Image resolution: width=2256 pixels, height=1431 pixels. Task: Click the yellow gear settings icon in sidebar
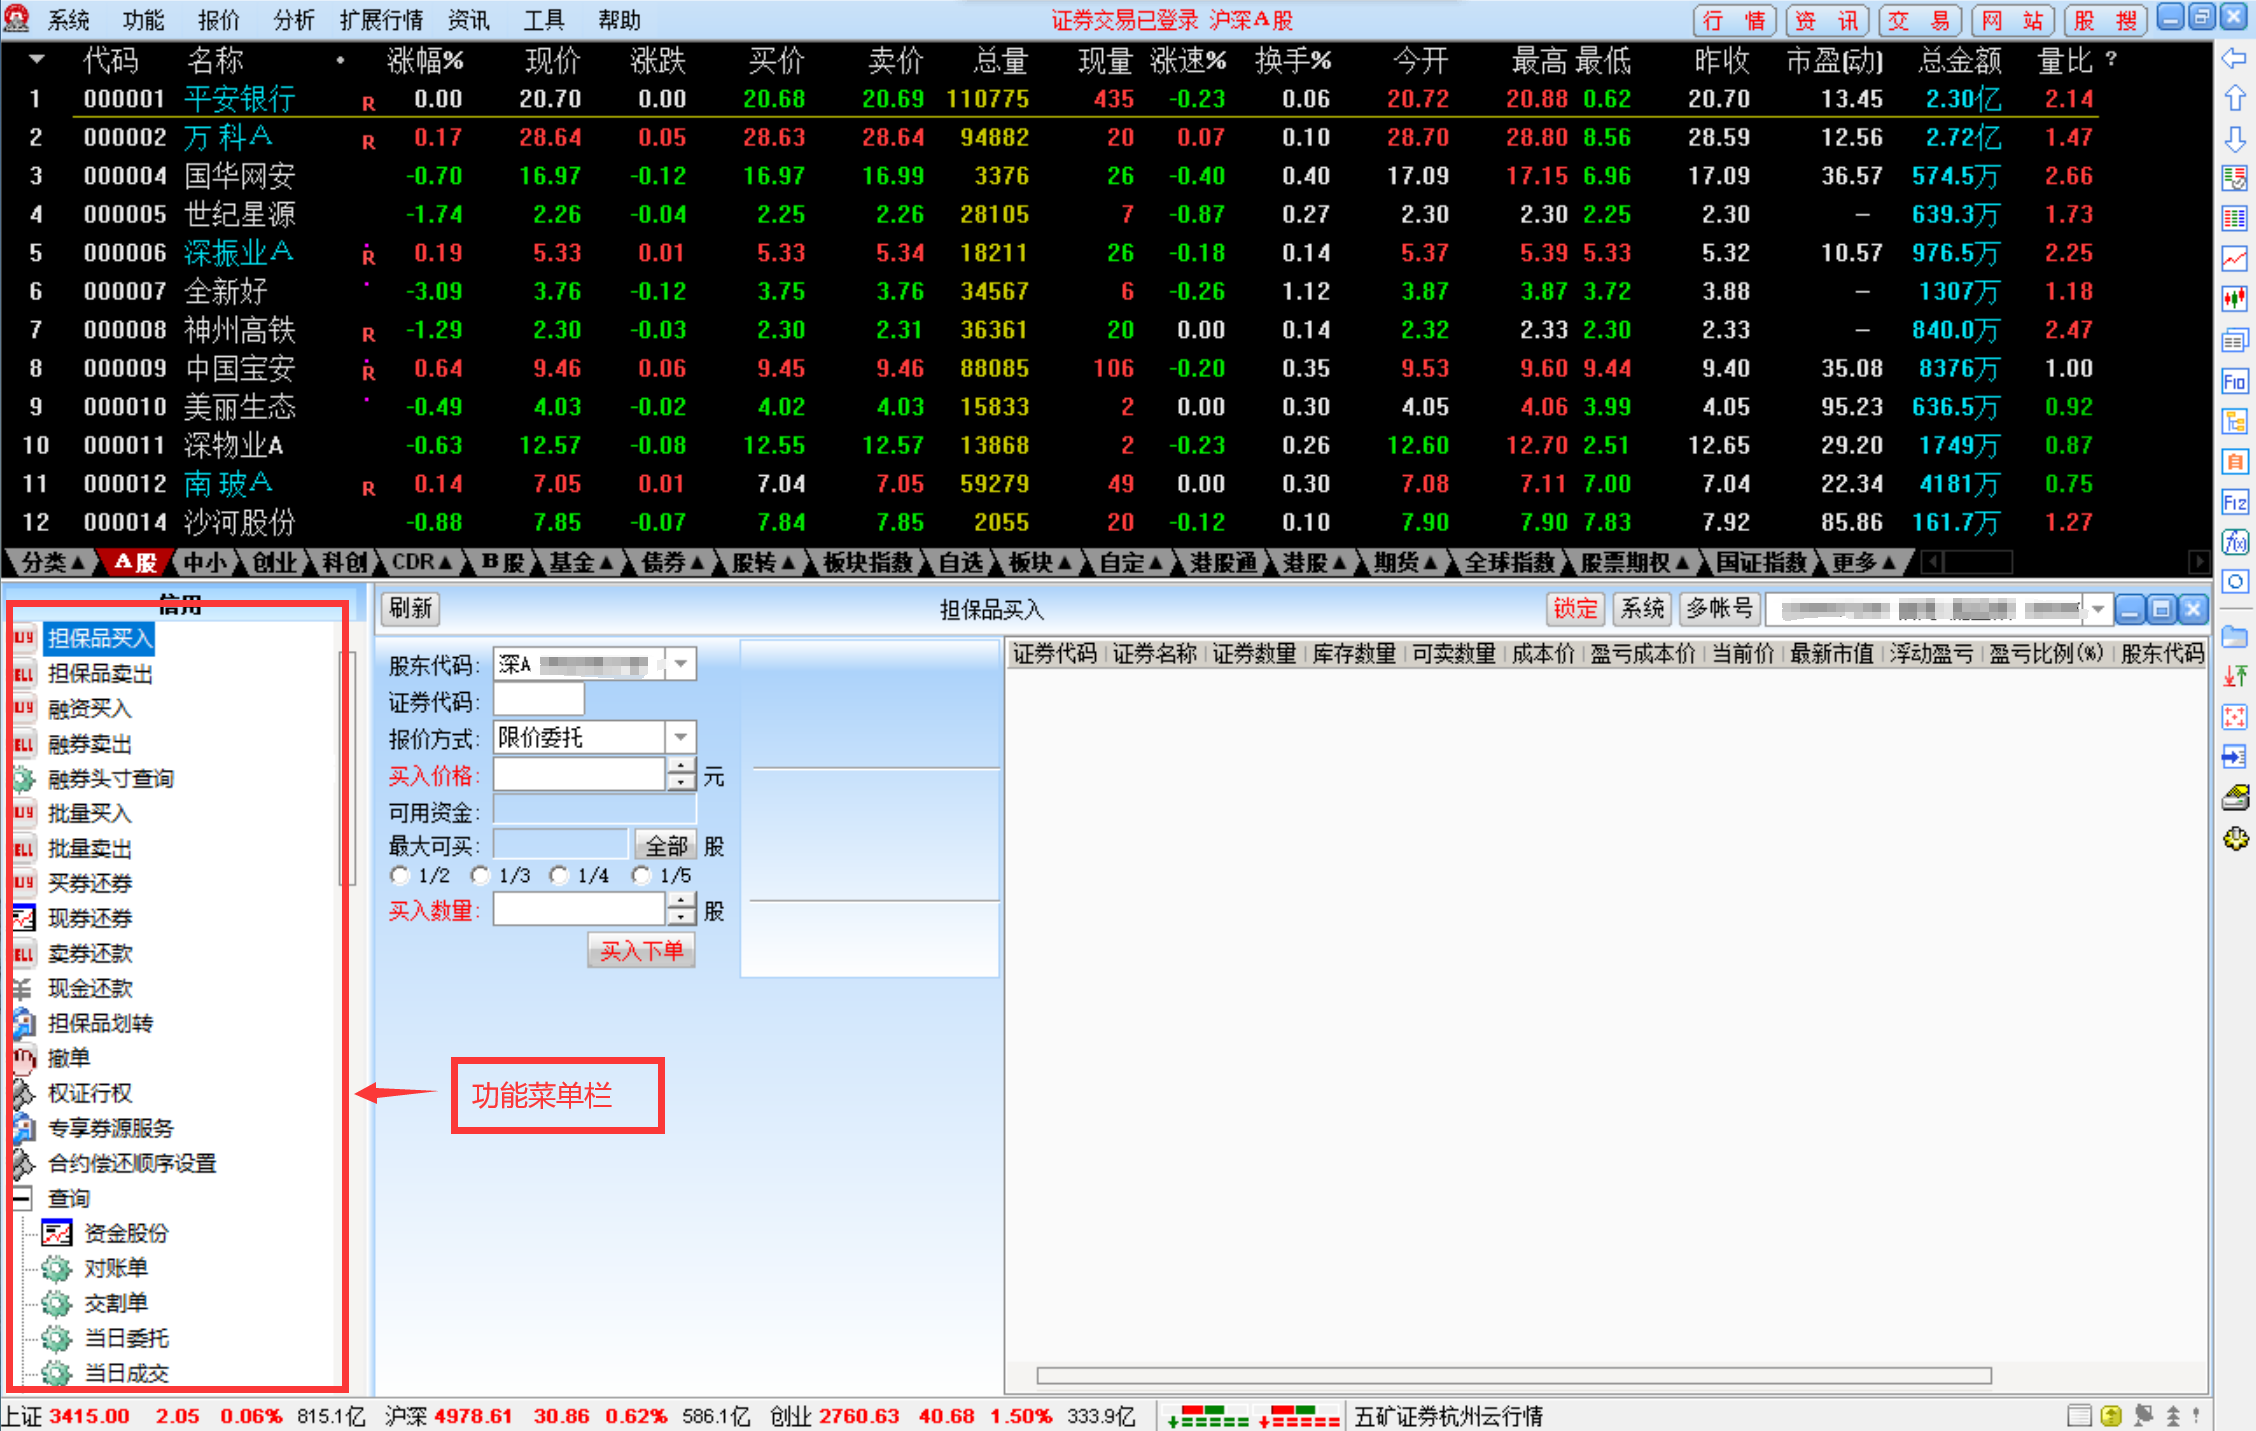pyautogui.click(x=2234, y=838)
